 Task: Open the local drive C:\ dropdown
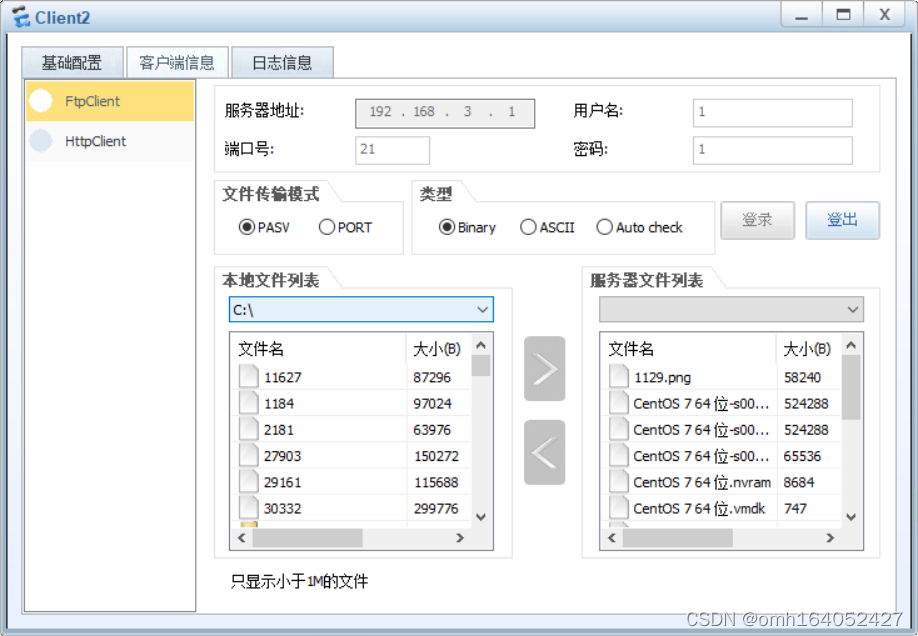point(361,309)
